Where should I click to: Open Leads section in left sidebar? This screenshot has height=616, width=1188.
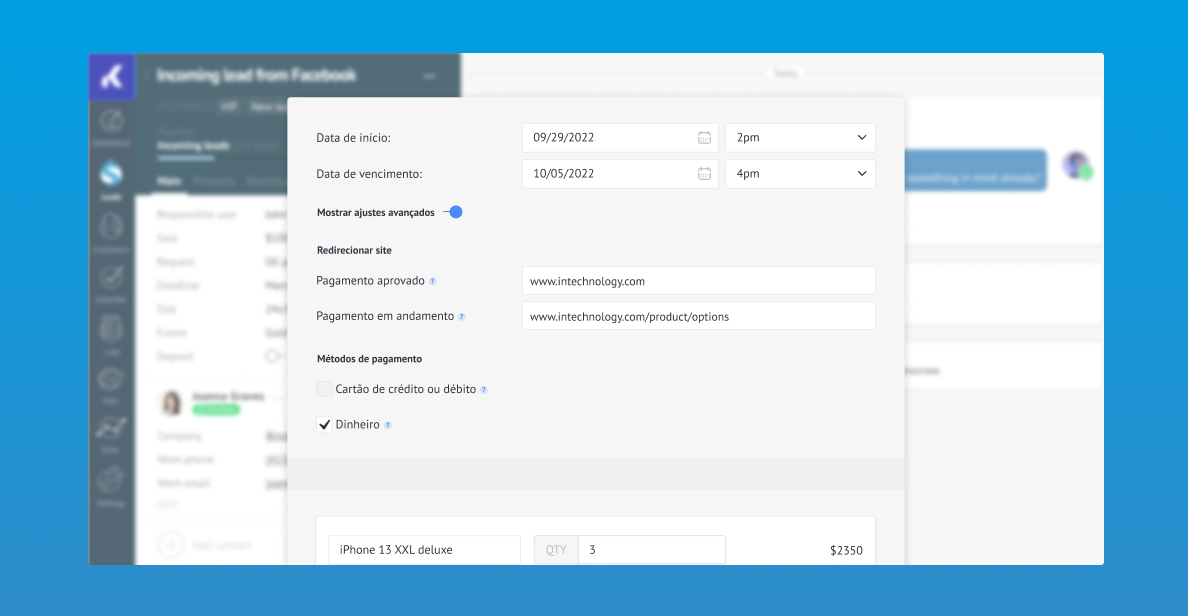tap(111, 180)
